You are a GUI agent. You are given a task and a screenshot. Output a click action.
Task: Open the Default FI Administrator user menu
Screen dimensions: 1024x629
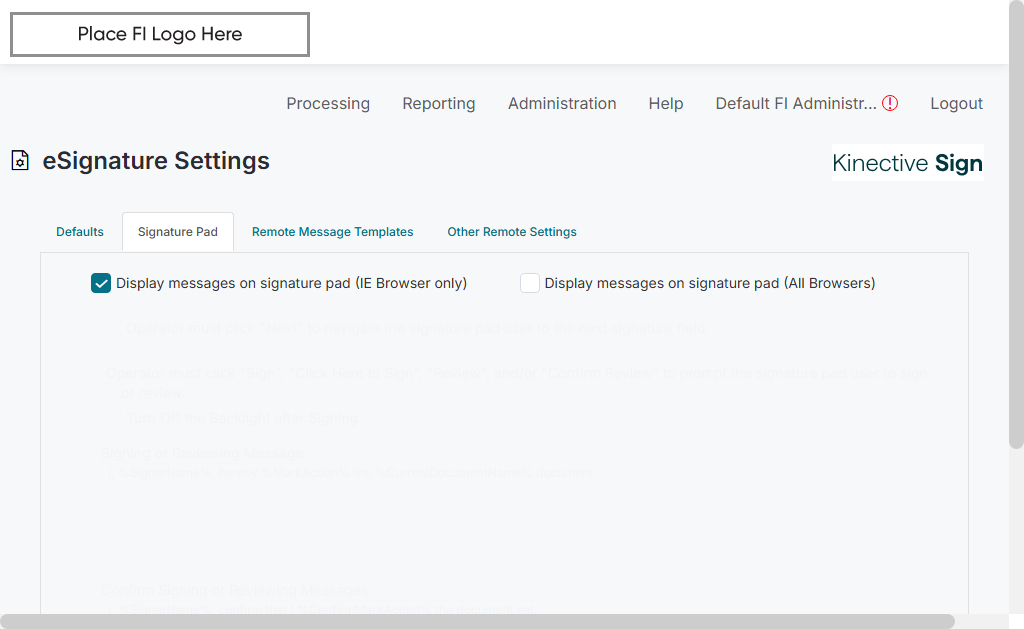pos(796,103)
